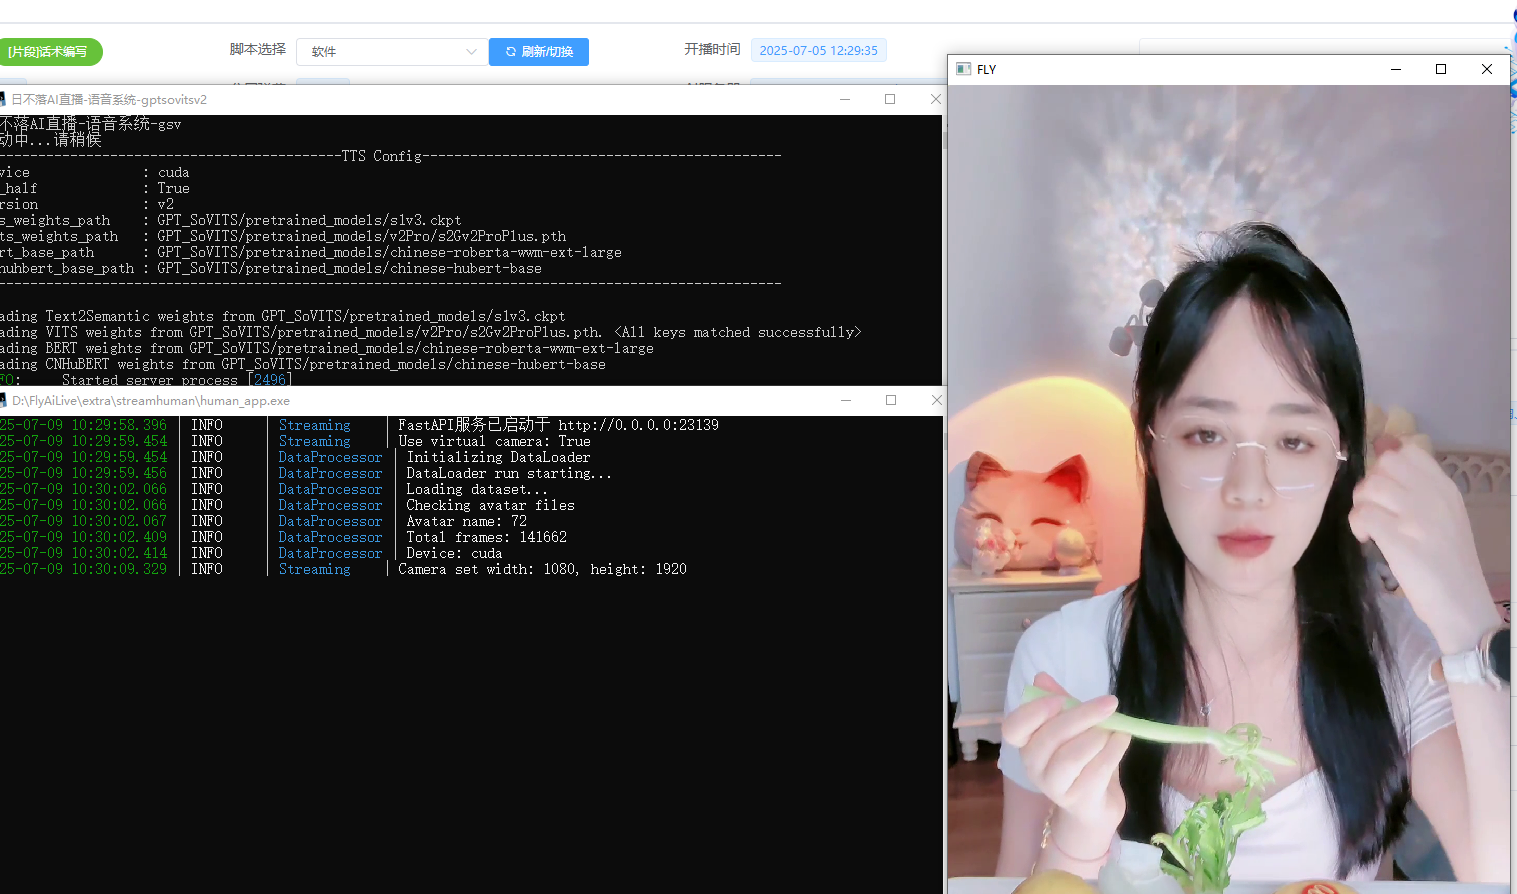Click the 开播时间 label text

[x=712, y=49]
